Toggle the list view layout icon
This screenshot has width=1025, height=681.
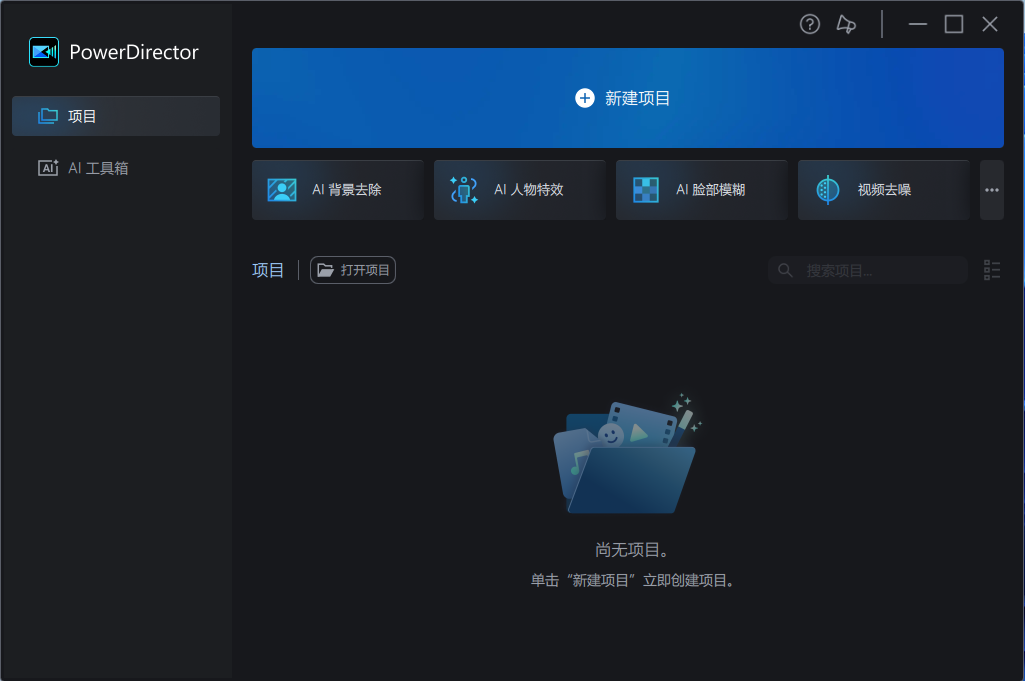992,270
